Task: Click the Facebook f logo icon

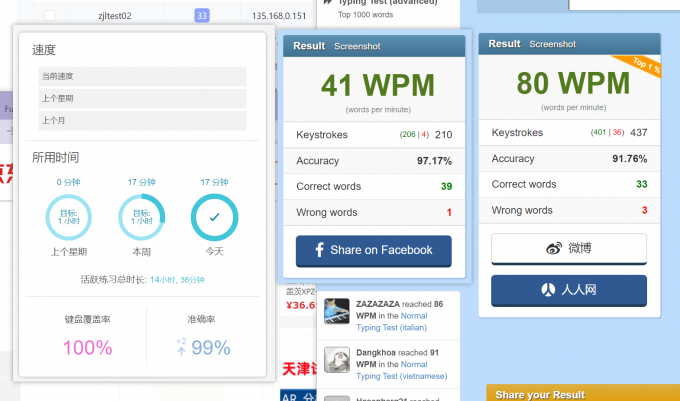Action: pos(320,250)
